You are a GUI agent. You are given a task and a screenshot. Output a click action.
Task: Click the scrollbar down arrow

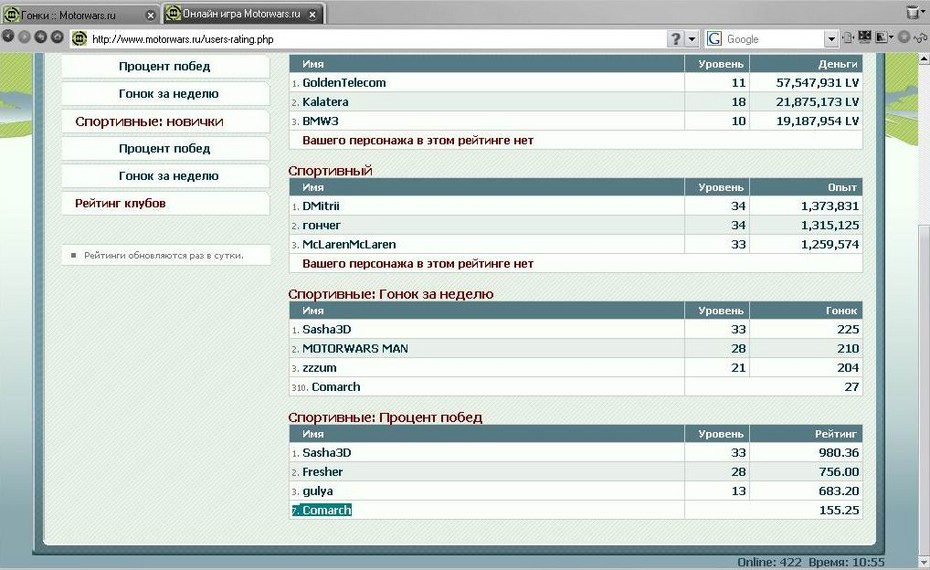(x=924, y=561)
